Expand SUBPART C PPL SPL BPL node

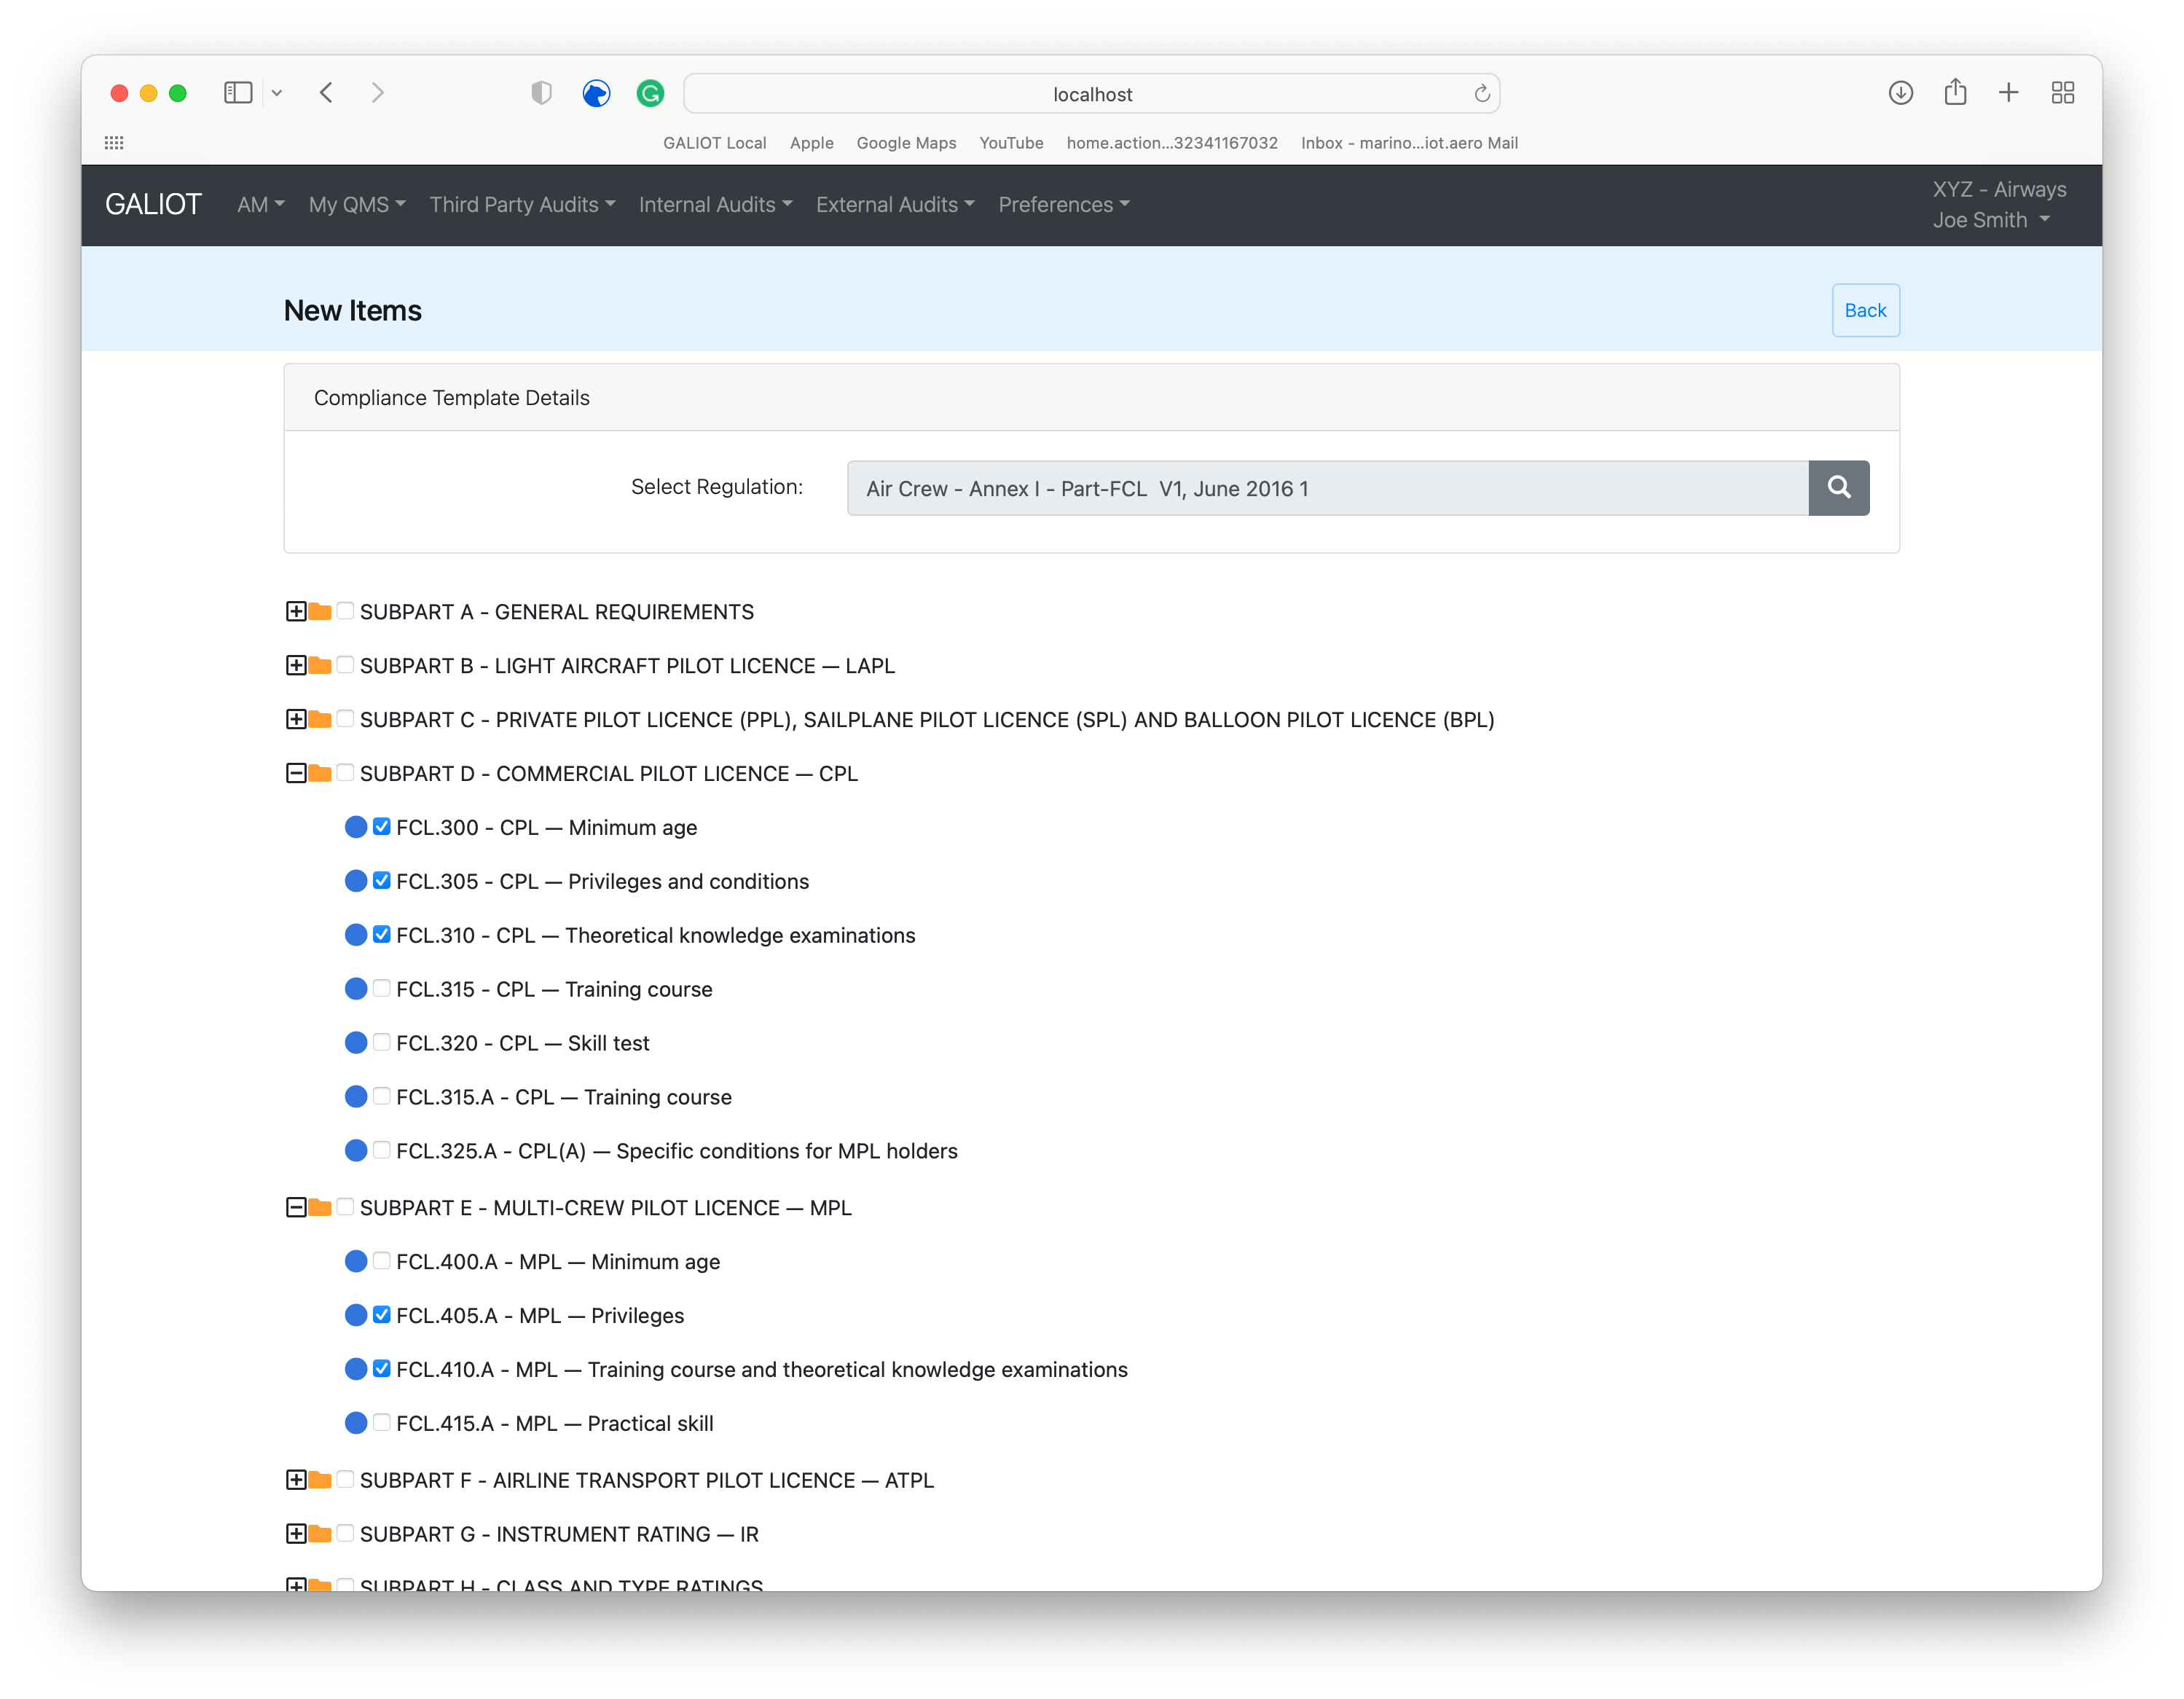296,719
